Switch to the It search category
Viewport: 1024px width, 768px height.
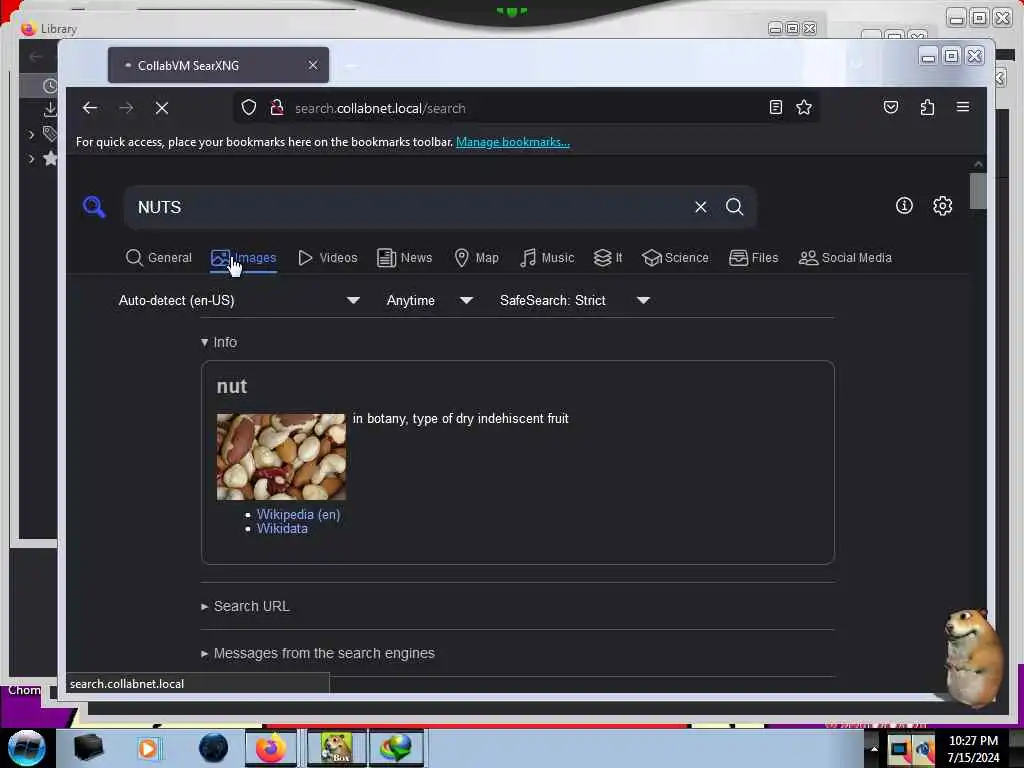pos(608,258)
